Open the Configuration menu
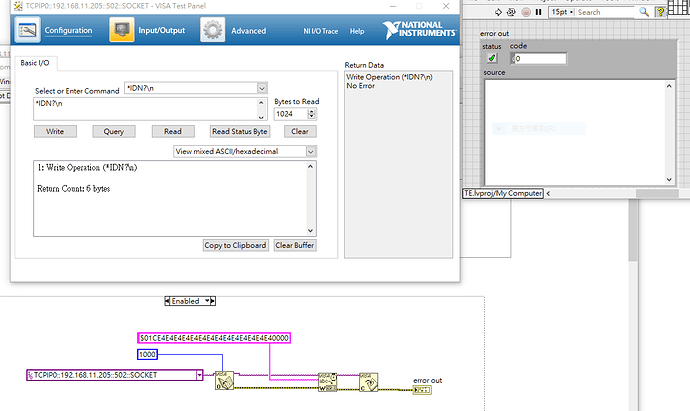Image resolution: width=690 pixels, height=411 pixels. (x=68, y=30)
